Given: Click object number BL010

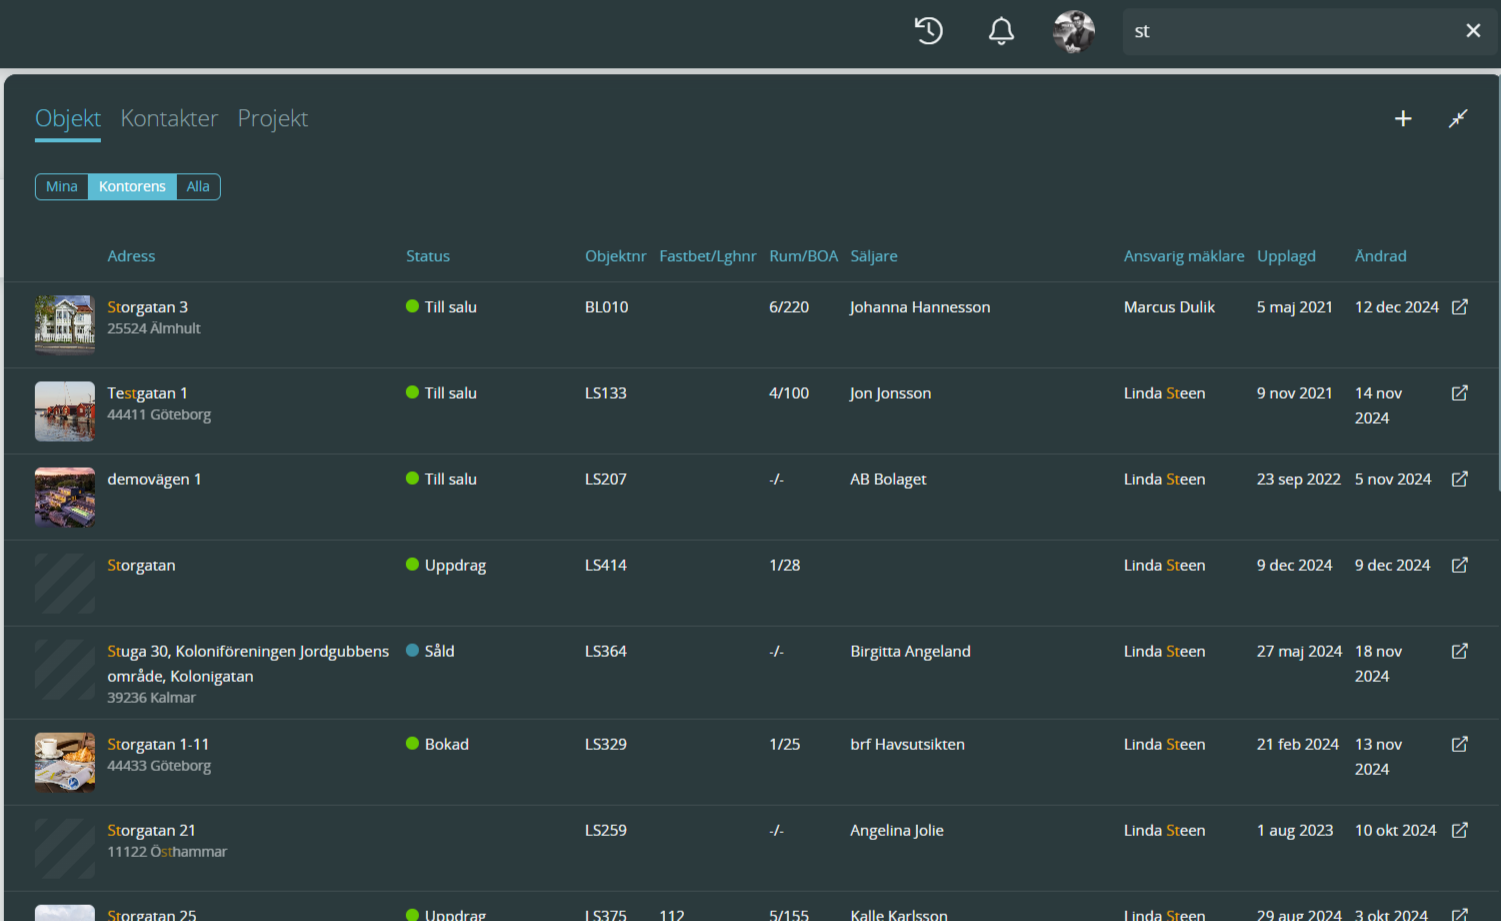Looking at the screenshot, I should 607,307.
